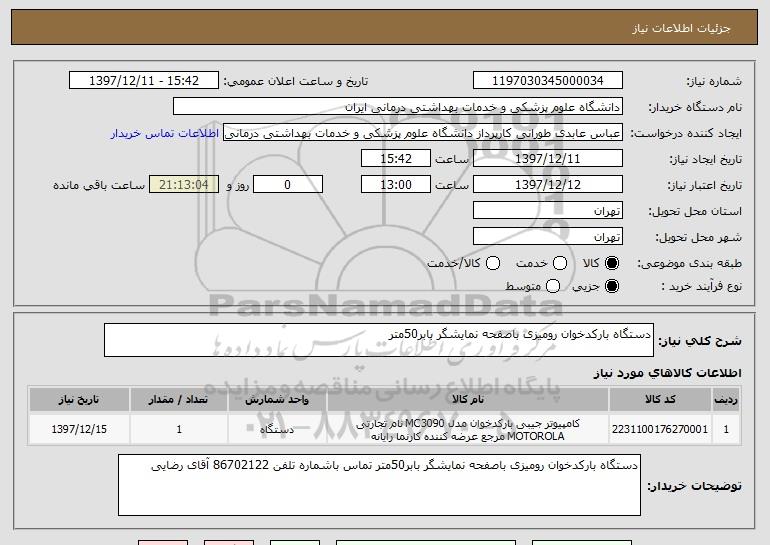Click the اطلاعات کالاهای مورد نیاز heading
The image size is (770, 545).
[667, 373]
